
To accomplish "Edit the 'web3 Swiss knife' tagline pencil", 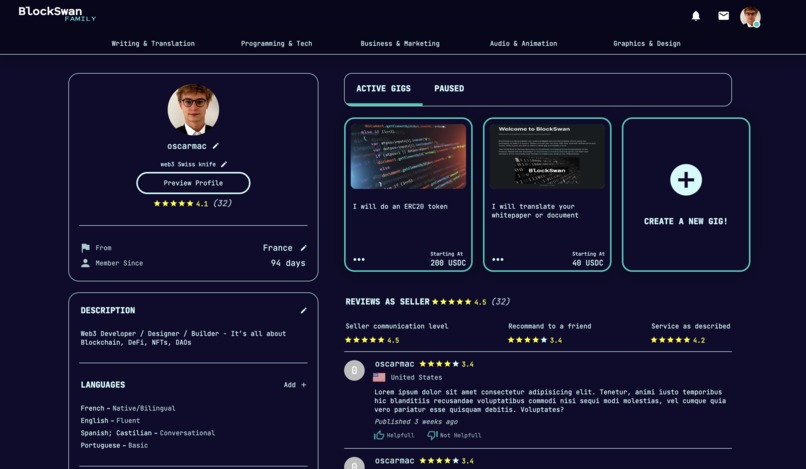I will 224,165.
